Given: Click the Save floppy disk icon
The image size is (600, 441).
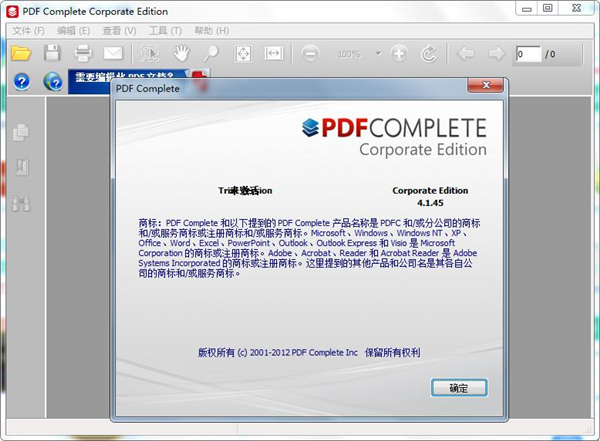Looking at the screenshot, I should [x=52, y=53].
